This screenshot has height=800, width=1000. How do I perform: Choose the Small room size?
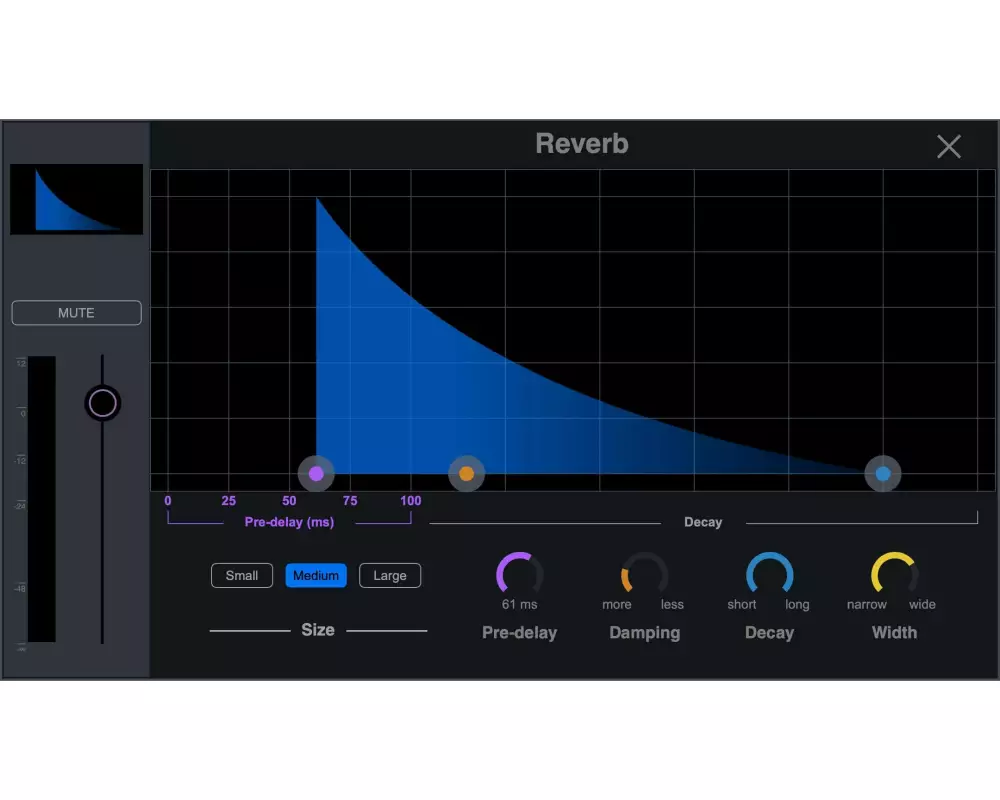coord(242,576)
